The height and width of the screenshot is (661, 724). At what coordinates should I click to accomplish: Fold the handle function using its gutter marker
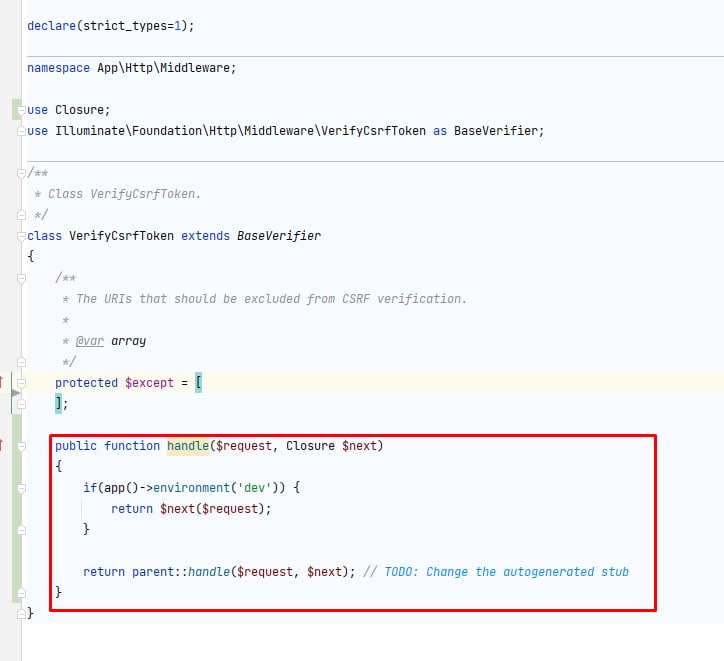tap(21, 446)
